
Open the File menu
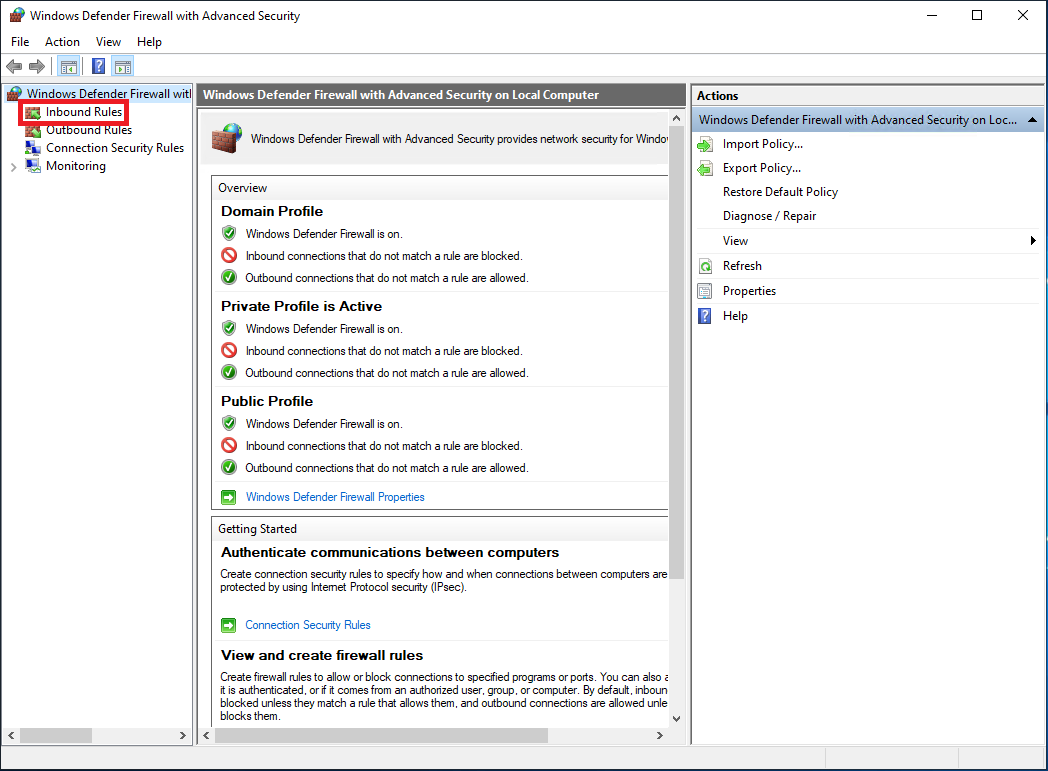pyautogui.click(x=20, y=42)
